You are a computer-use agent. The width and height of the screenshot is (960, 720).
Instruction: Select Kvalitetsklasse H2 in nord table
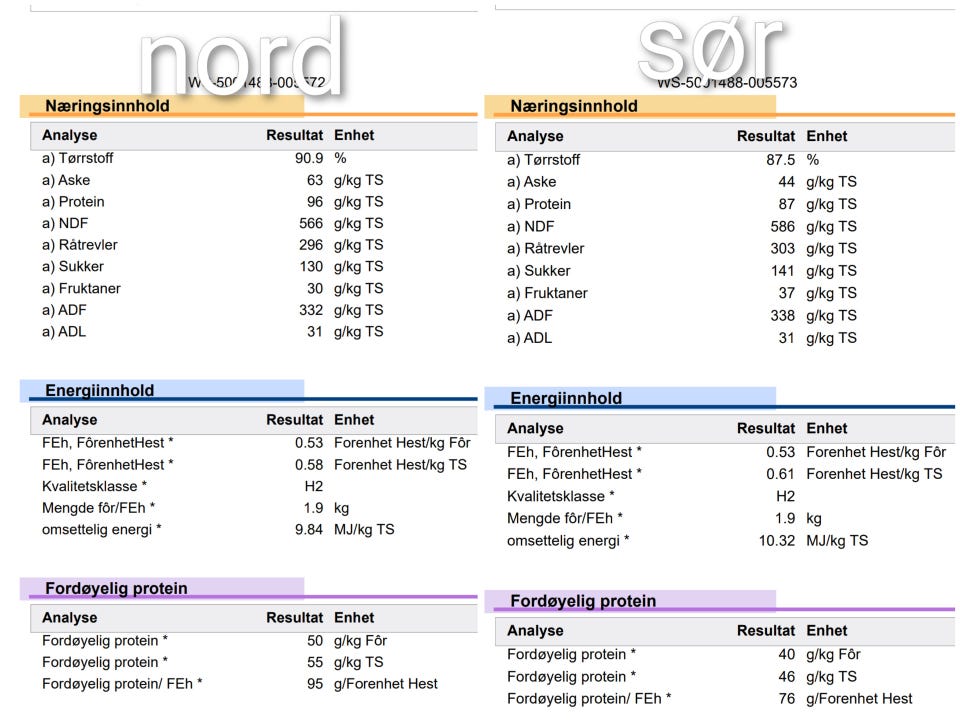click(x=313, y=486)
